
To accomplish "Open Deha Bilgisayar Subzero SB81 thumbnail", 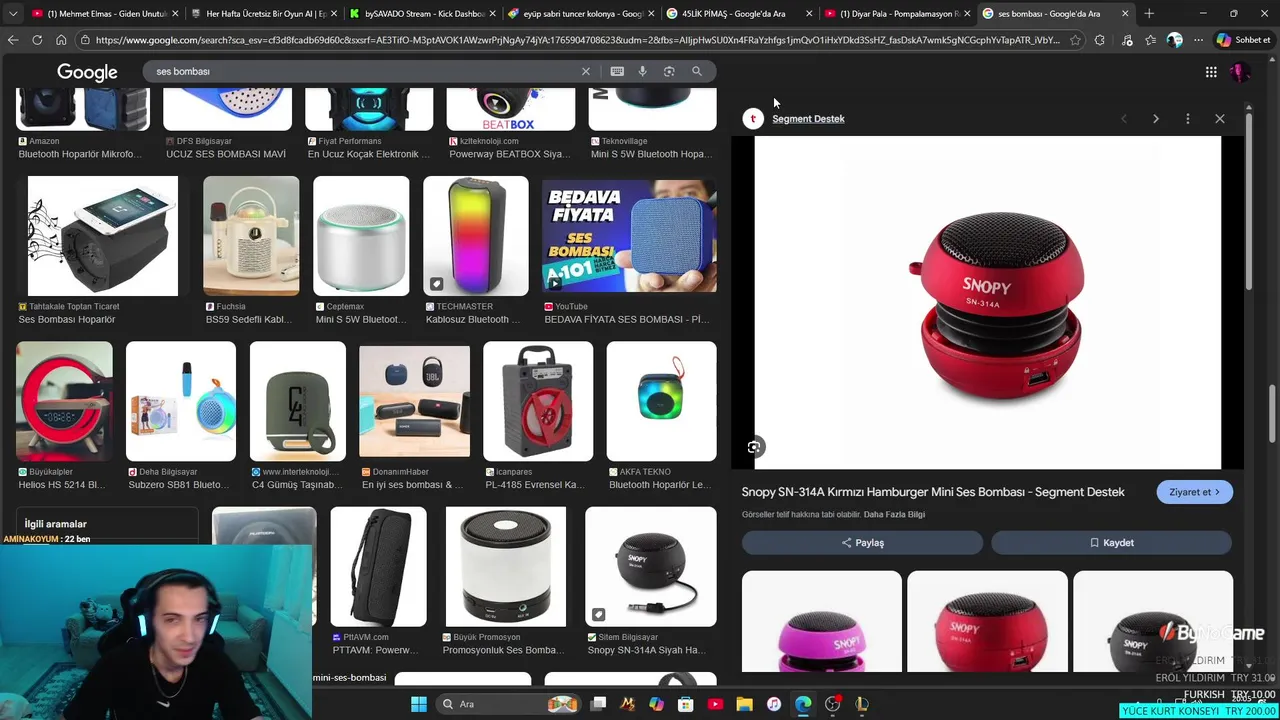I will point(181,401).
